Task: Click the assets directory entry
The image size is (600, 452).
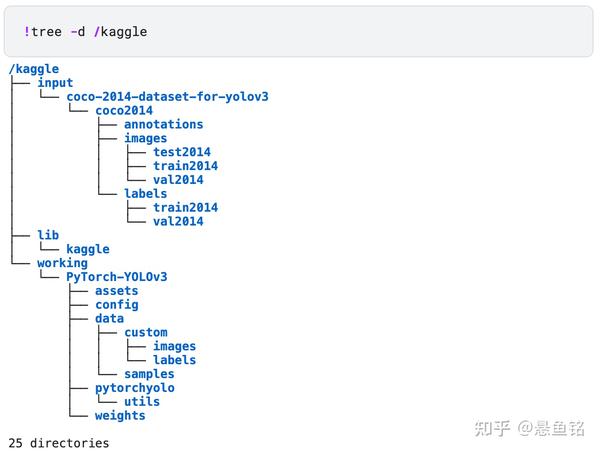Action: 117,291
